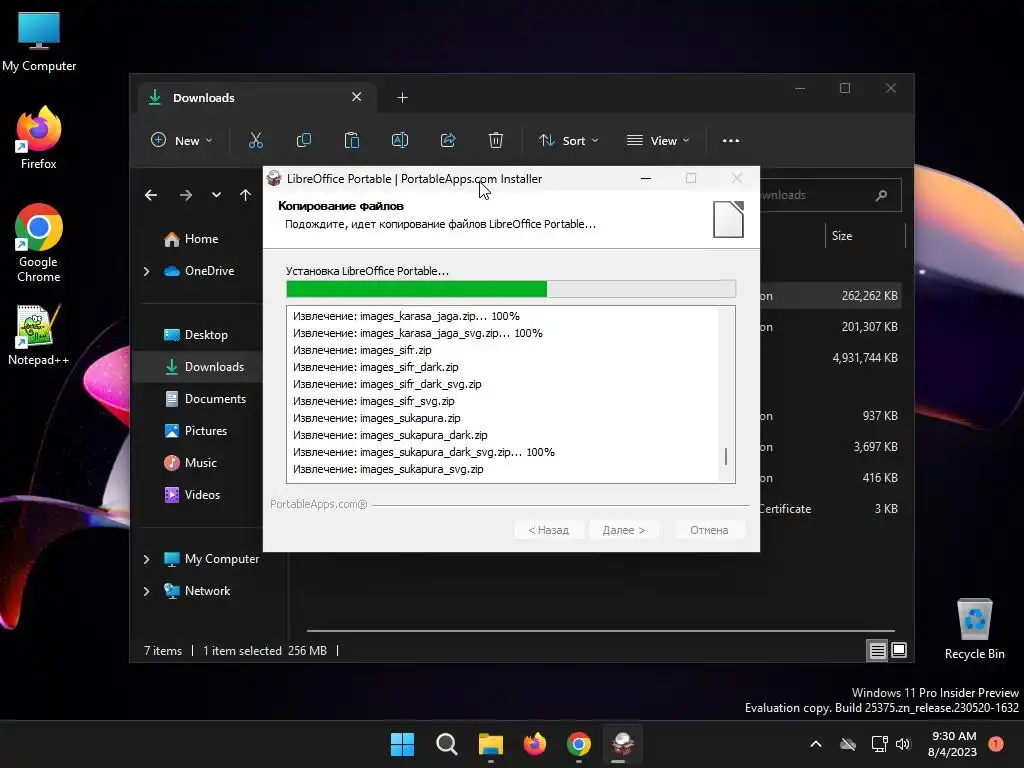Open the Firefox desktop shortcut
The width and height of the screenshot is (1024, 768).
(39, 138)
